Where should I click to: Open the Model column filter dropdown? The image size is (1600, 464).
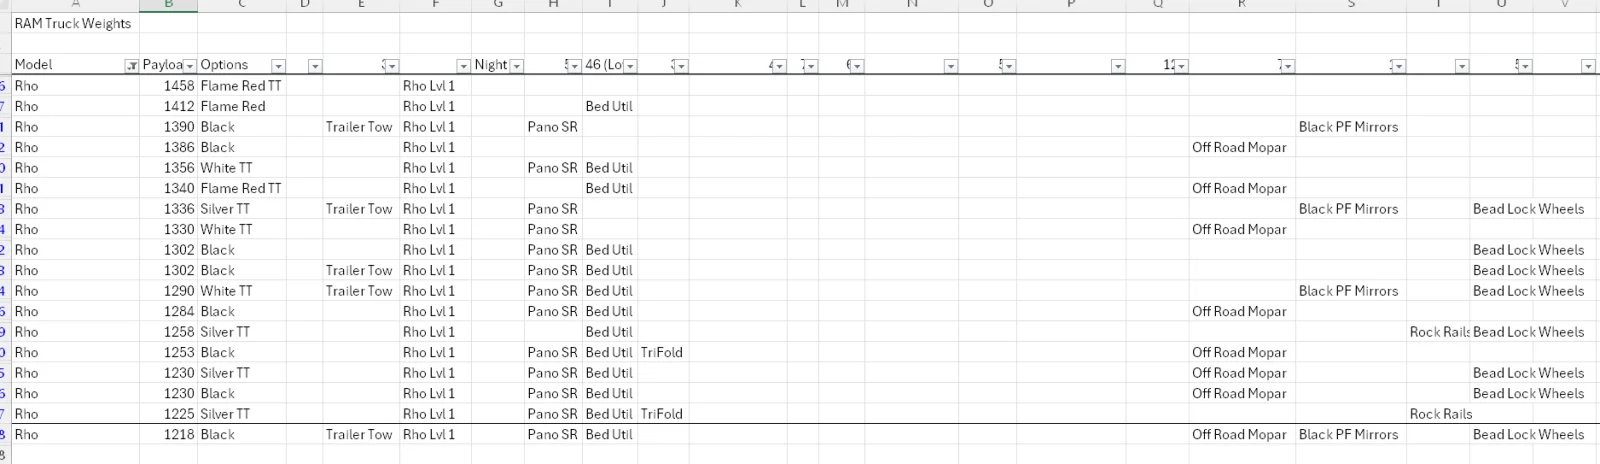pos(131,66)
